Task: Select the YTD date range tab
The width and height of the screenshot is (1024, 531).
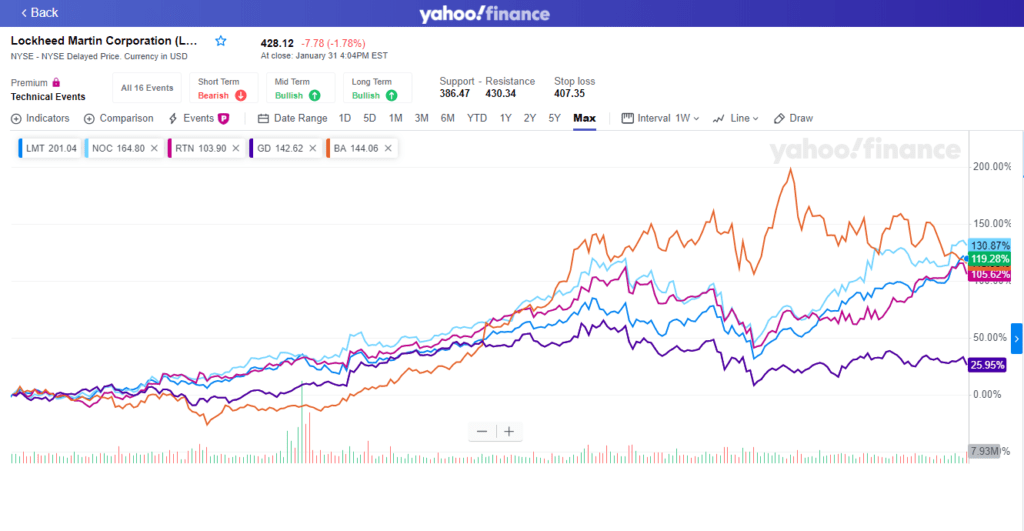Action: [477, 118]
